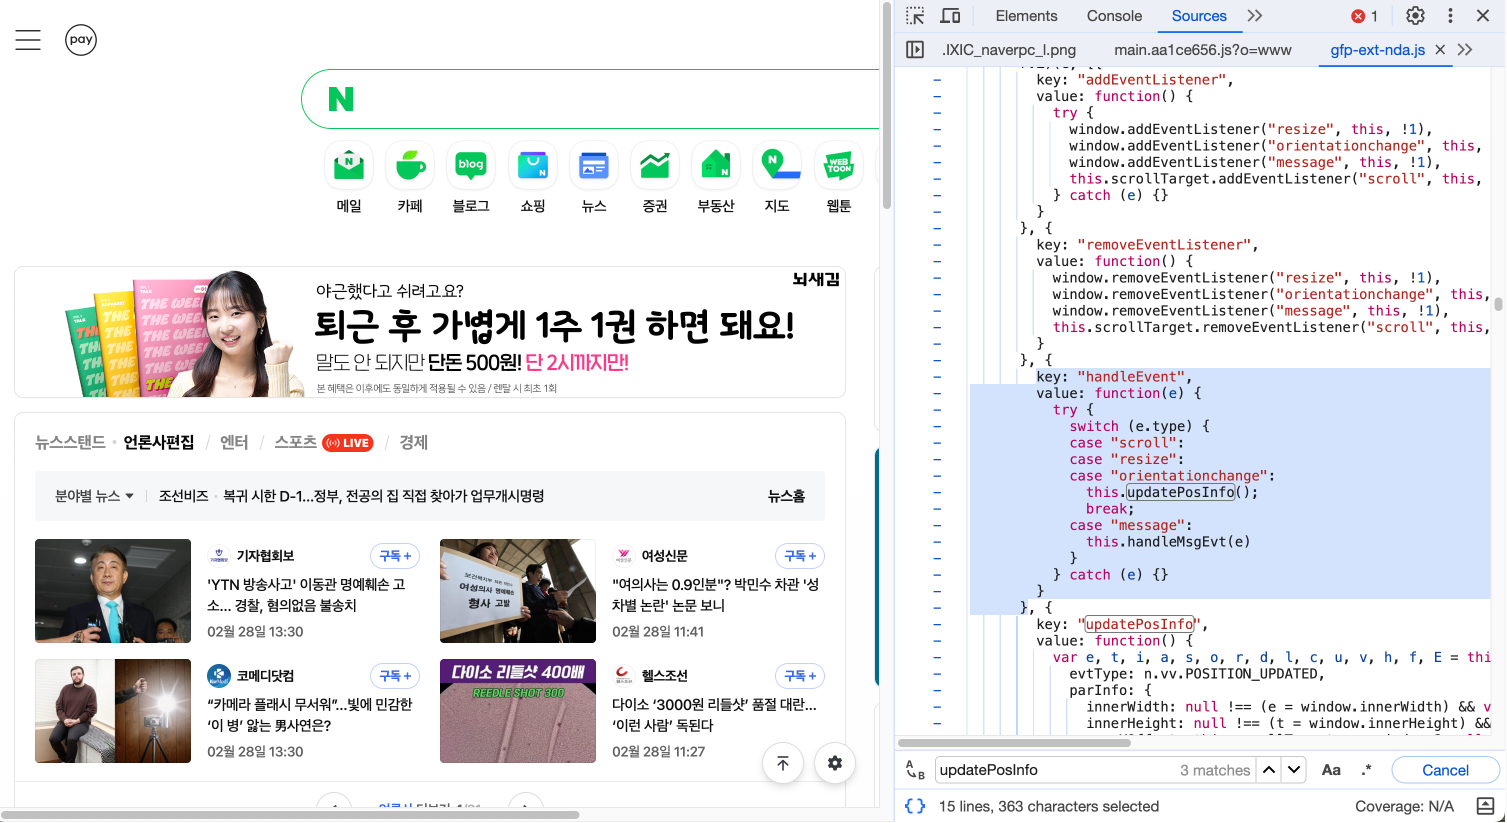Open the 웹툰 webtoon shortcut icon
This screenshot has width=1507, height=823.
click(x=839, y=165)
